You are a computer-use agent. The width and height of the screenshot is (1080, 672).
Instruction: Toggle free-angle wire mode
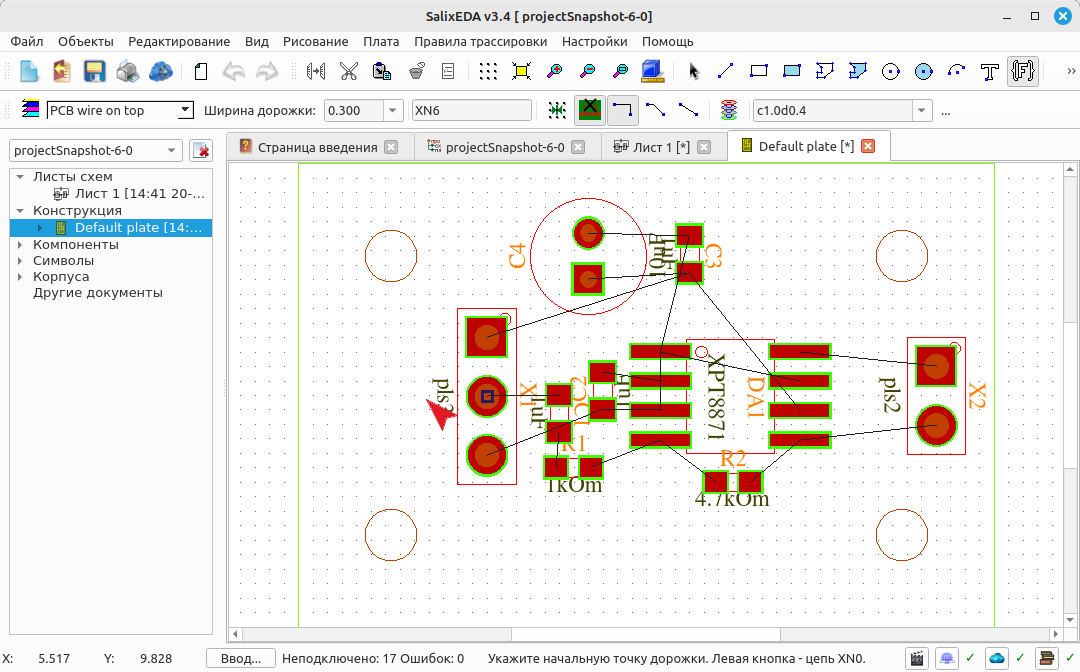pyautogui.click(x=688, y=110)
